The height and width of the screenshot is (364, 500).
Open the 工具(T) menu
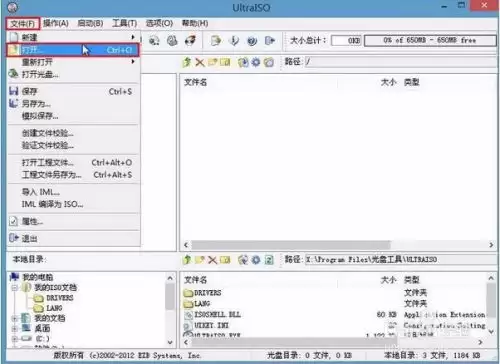124,23
